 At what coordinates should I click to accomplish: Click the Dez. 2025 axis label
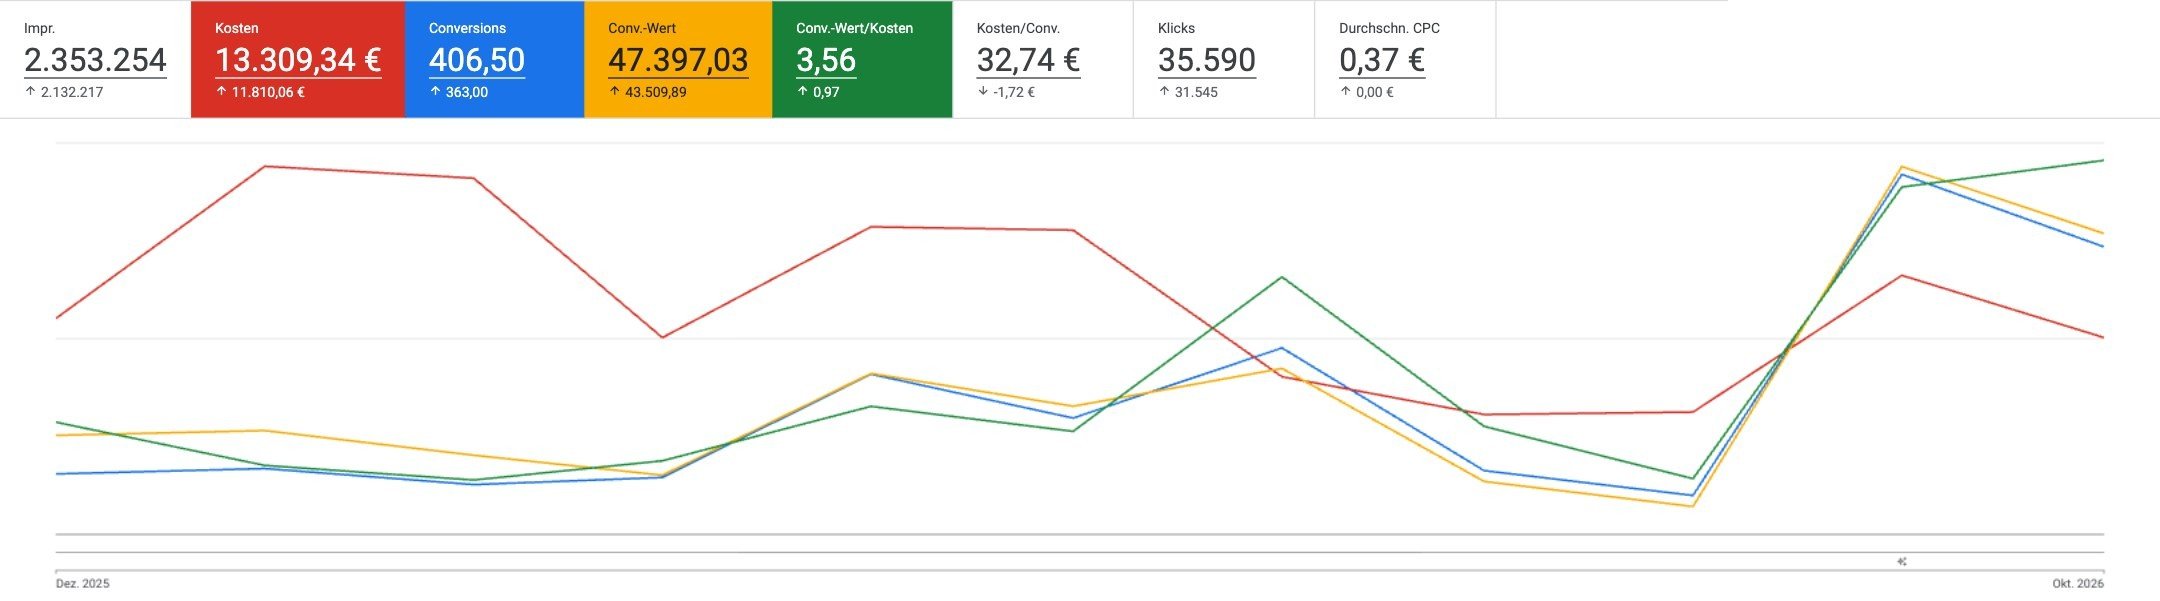click(82, 583)
